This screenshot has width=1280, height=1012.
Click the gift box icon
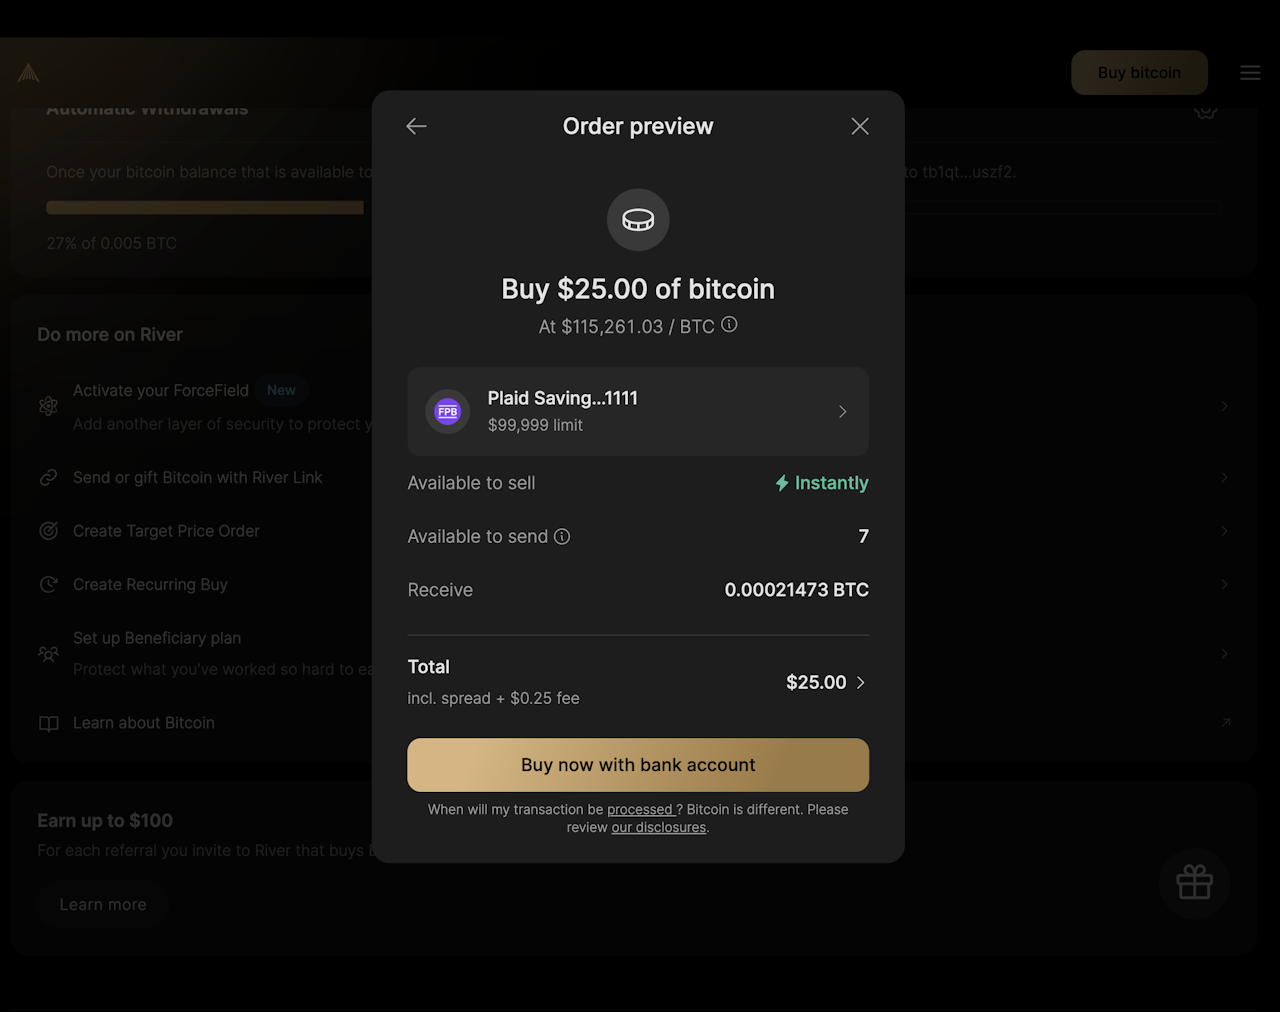point(1194,883)
